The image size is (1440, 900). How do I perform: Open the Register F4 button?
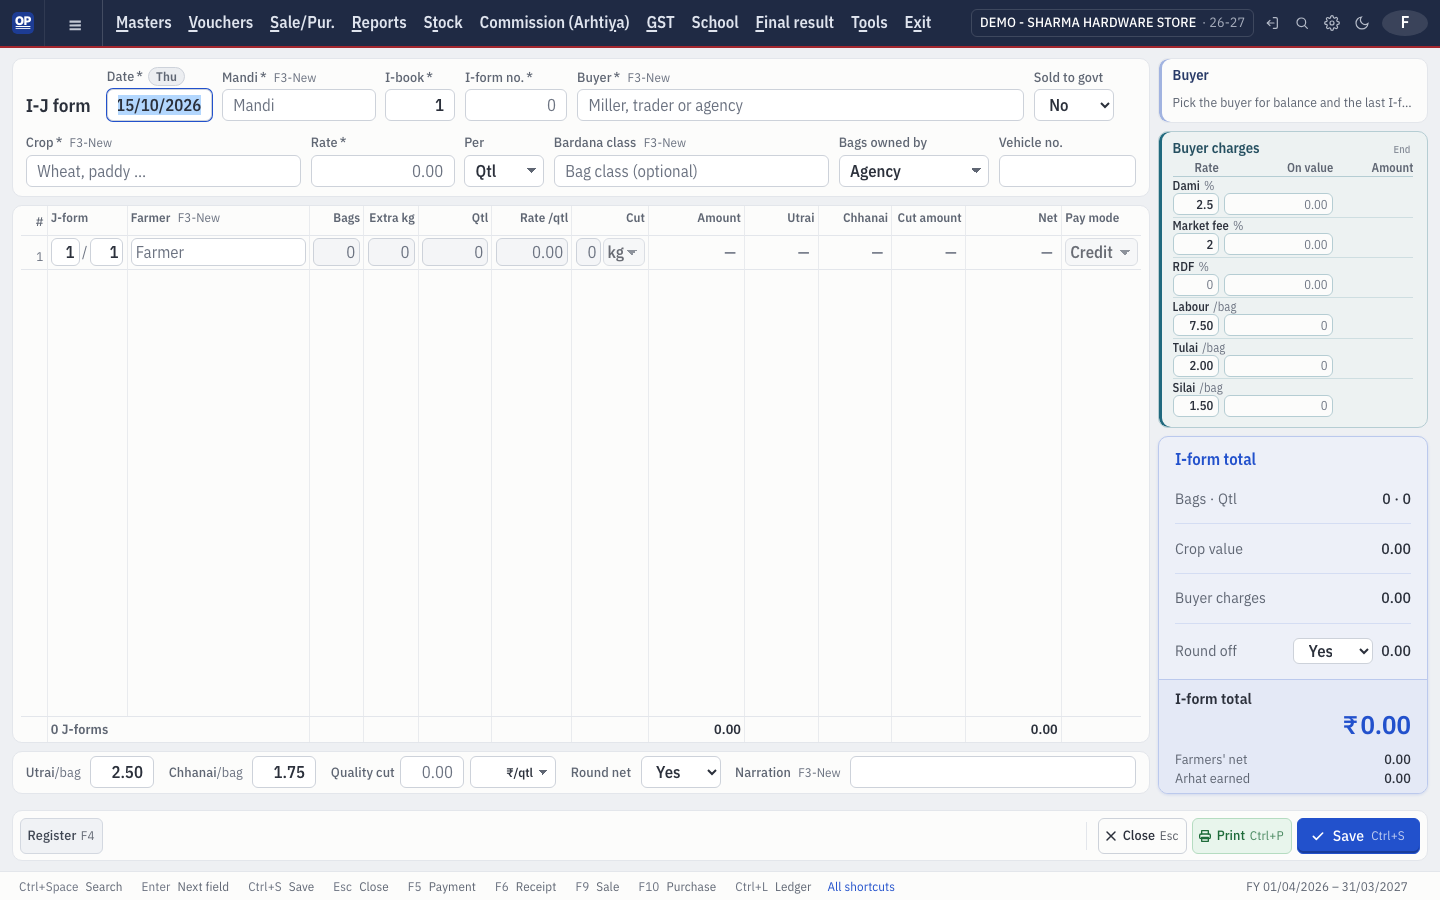61,836
